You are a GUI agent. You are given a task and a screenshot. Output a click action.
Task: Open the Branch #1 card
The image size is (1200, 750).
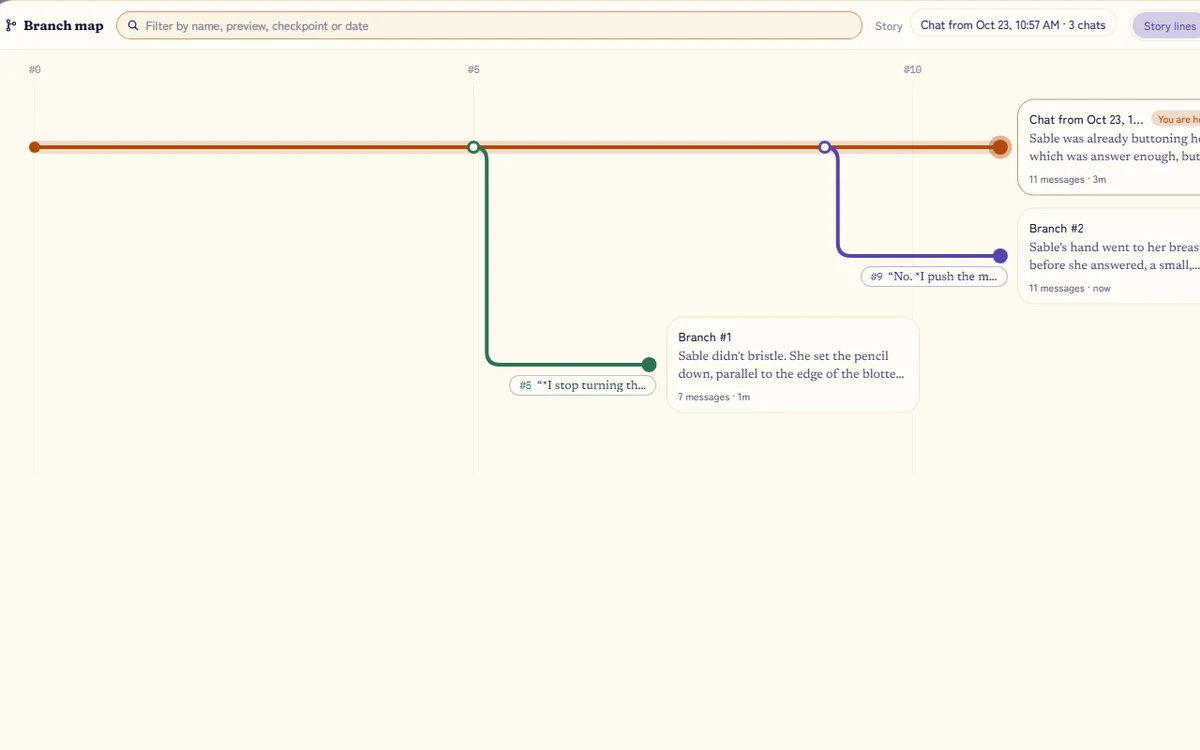pos(793,365)
